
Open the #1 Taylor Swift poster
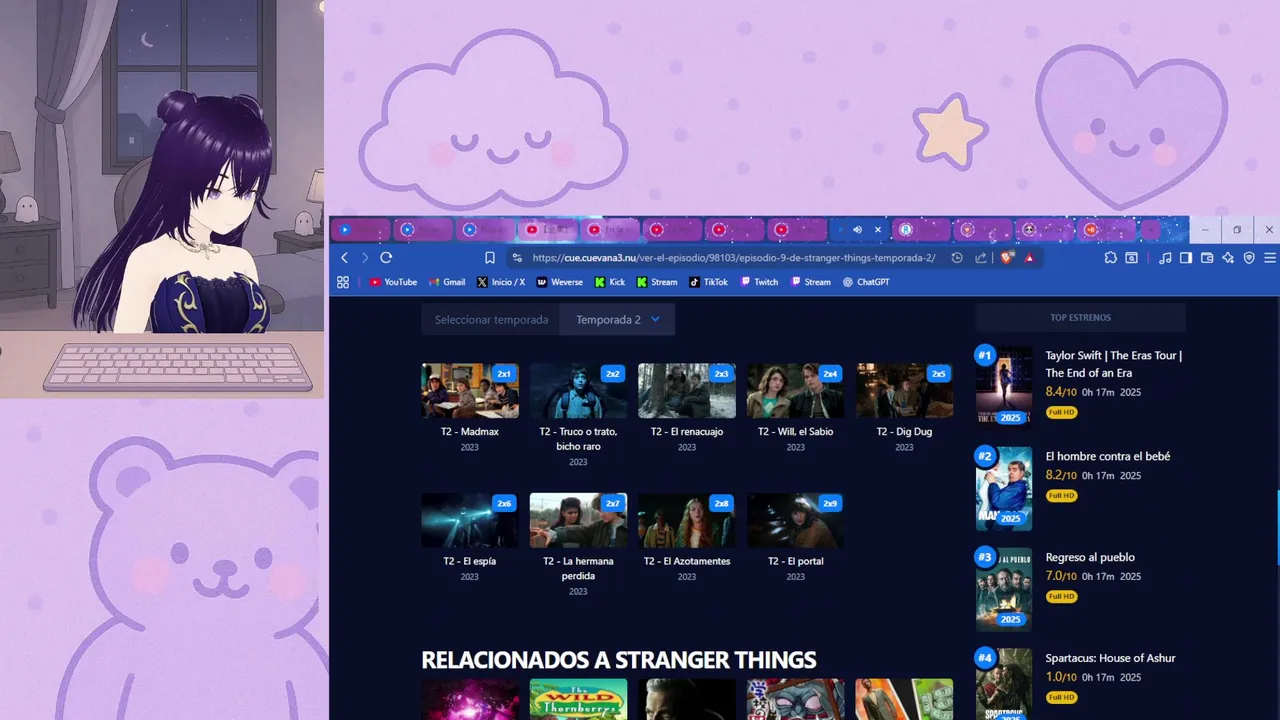(1004, 386)
